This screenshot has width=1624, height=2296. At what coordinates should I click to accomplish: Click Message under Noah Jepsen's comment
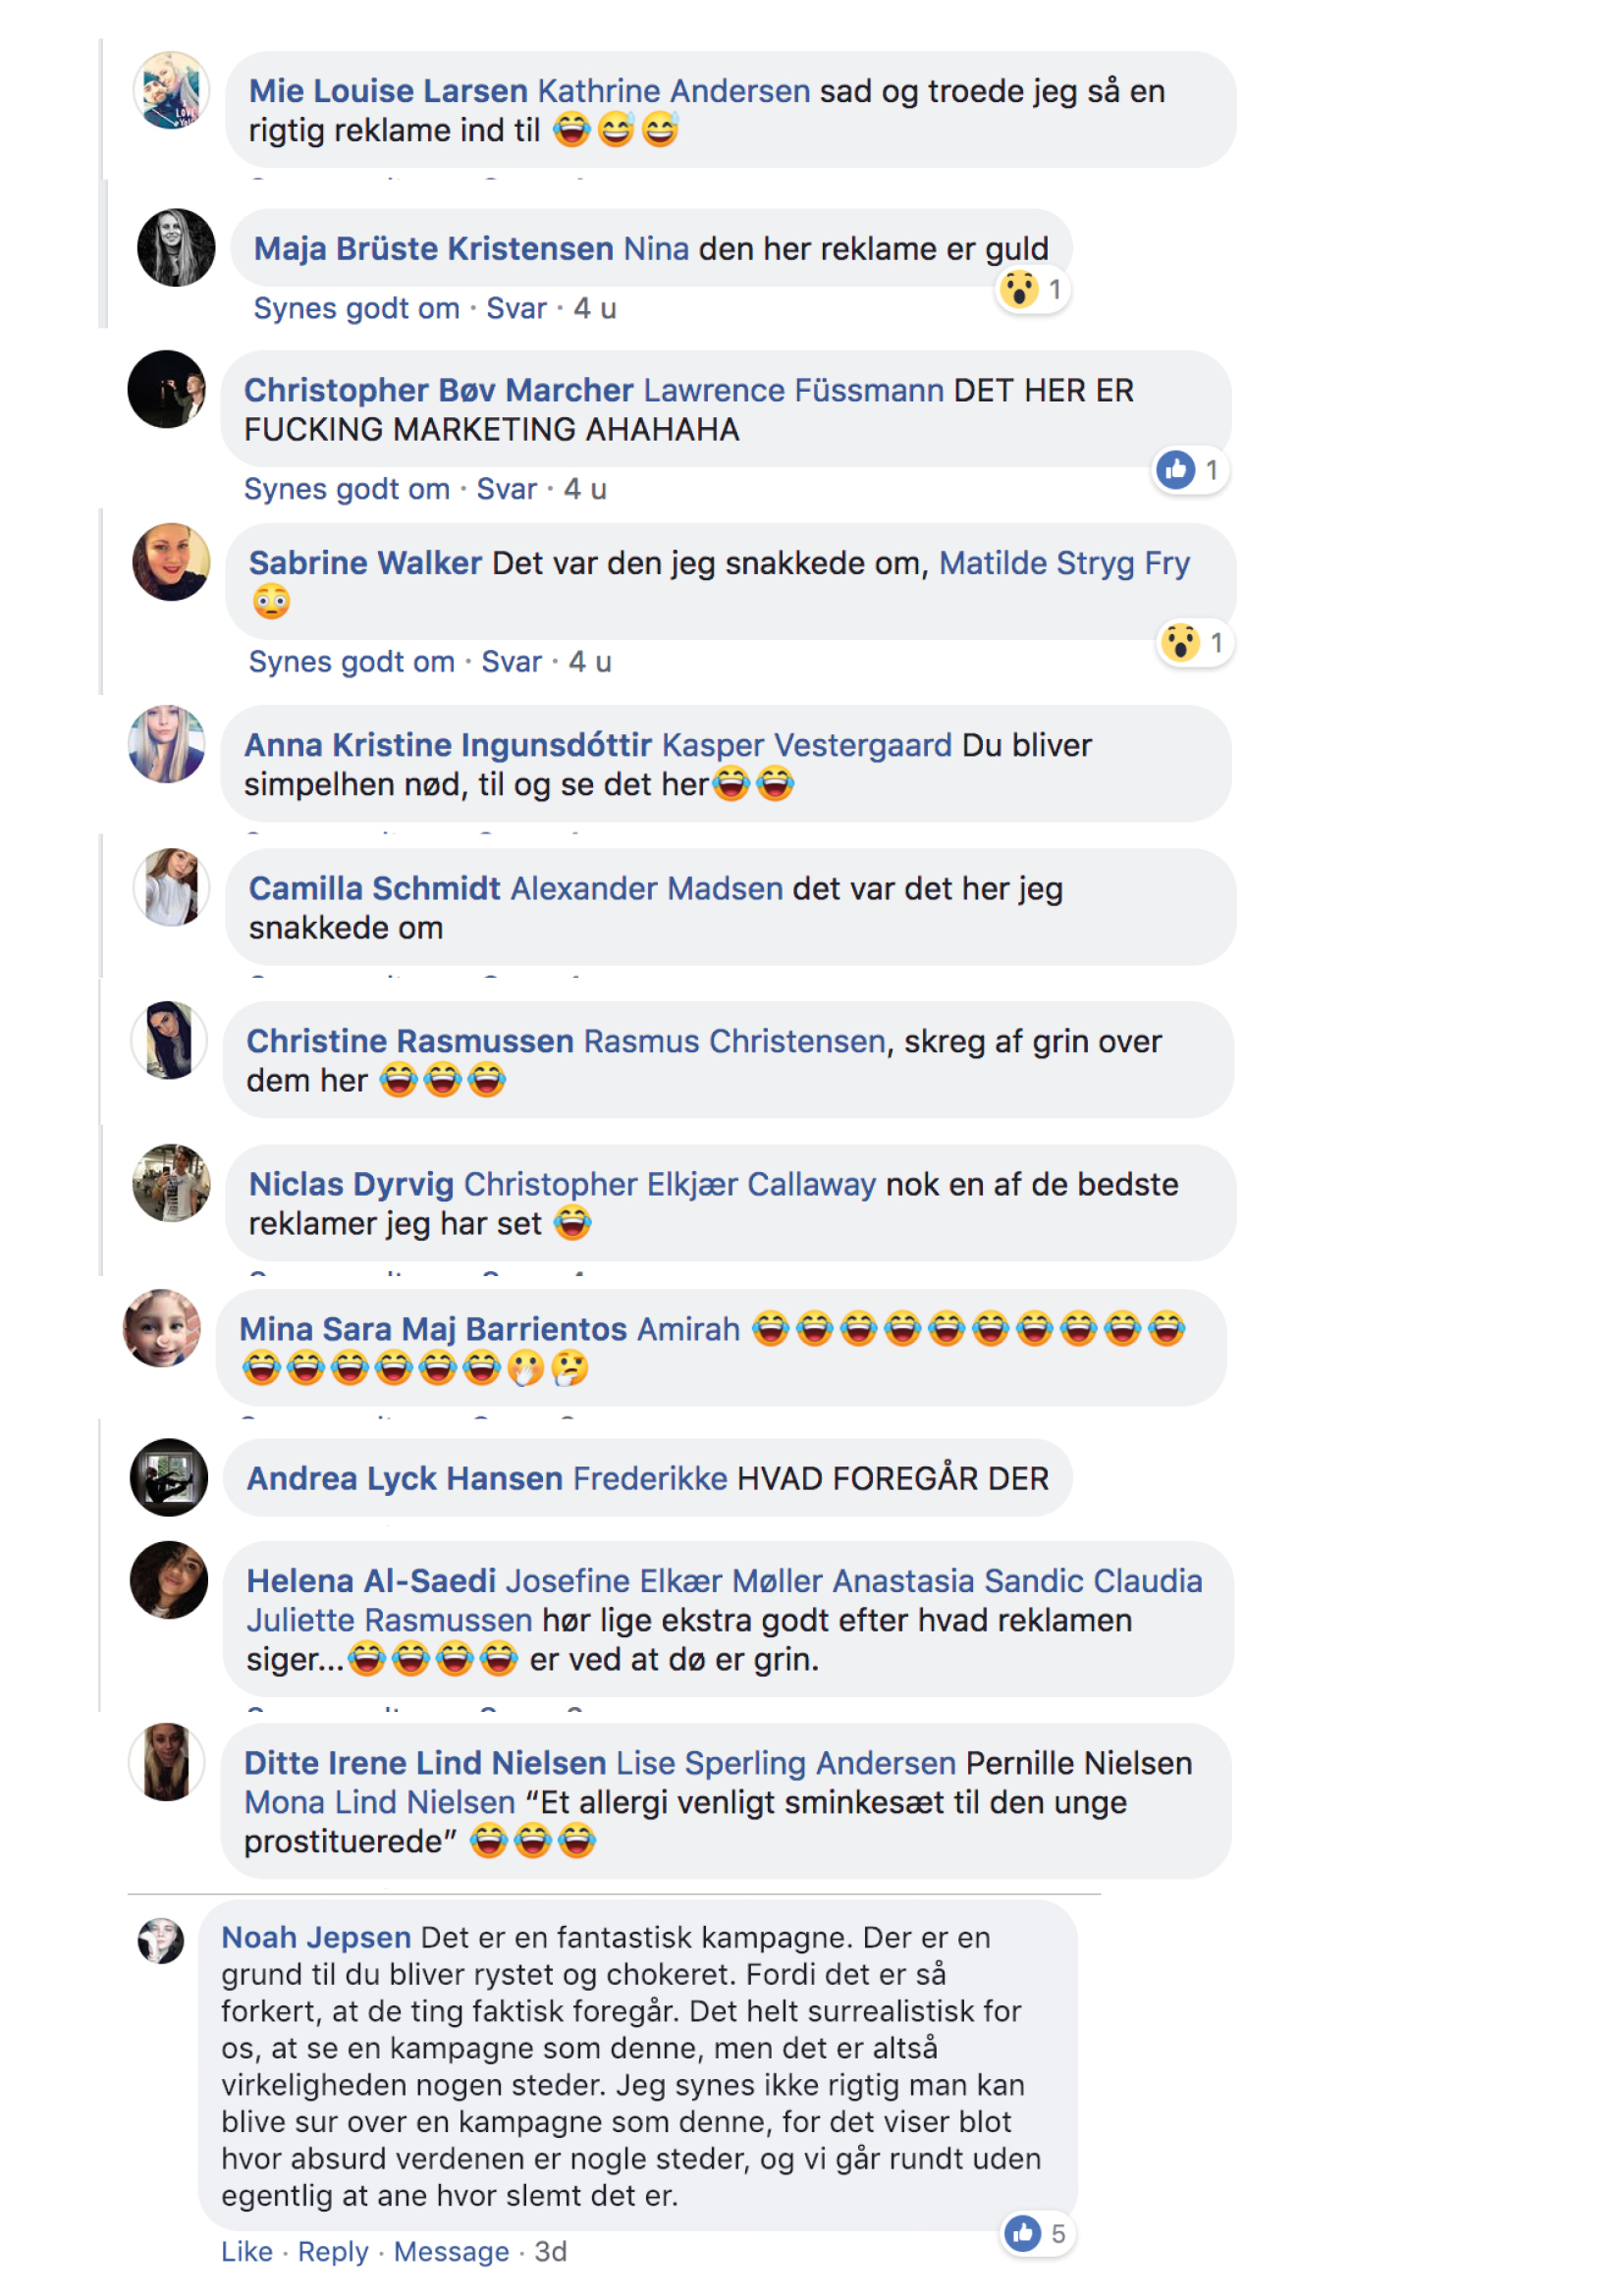[451, 2252]
